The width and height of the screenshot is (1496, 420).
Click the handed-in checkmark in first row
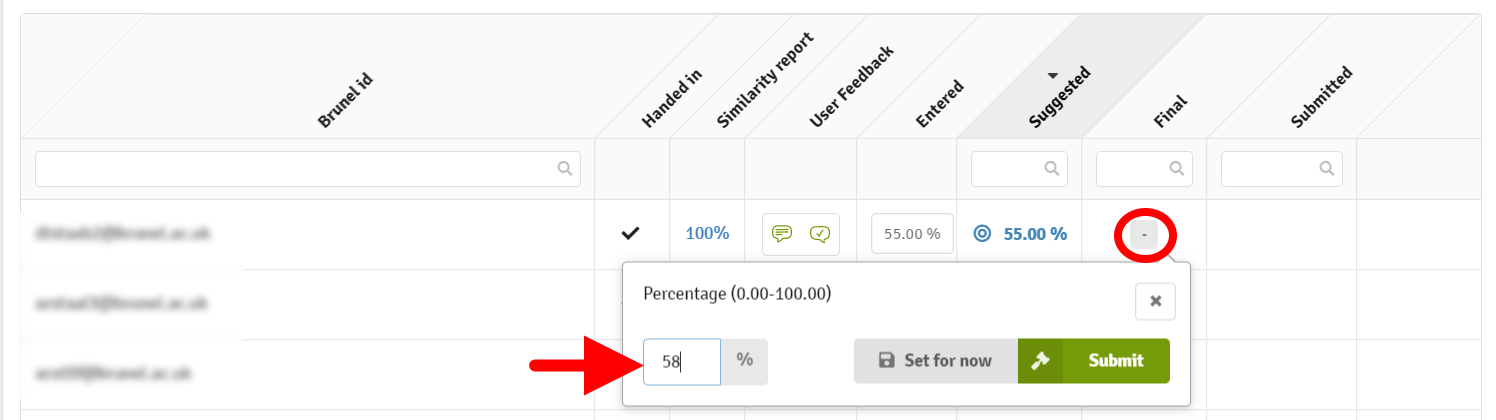(x=630, y=234)
